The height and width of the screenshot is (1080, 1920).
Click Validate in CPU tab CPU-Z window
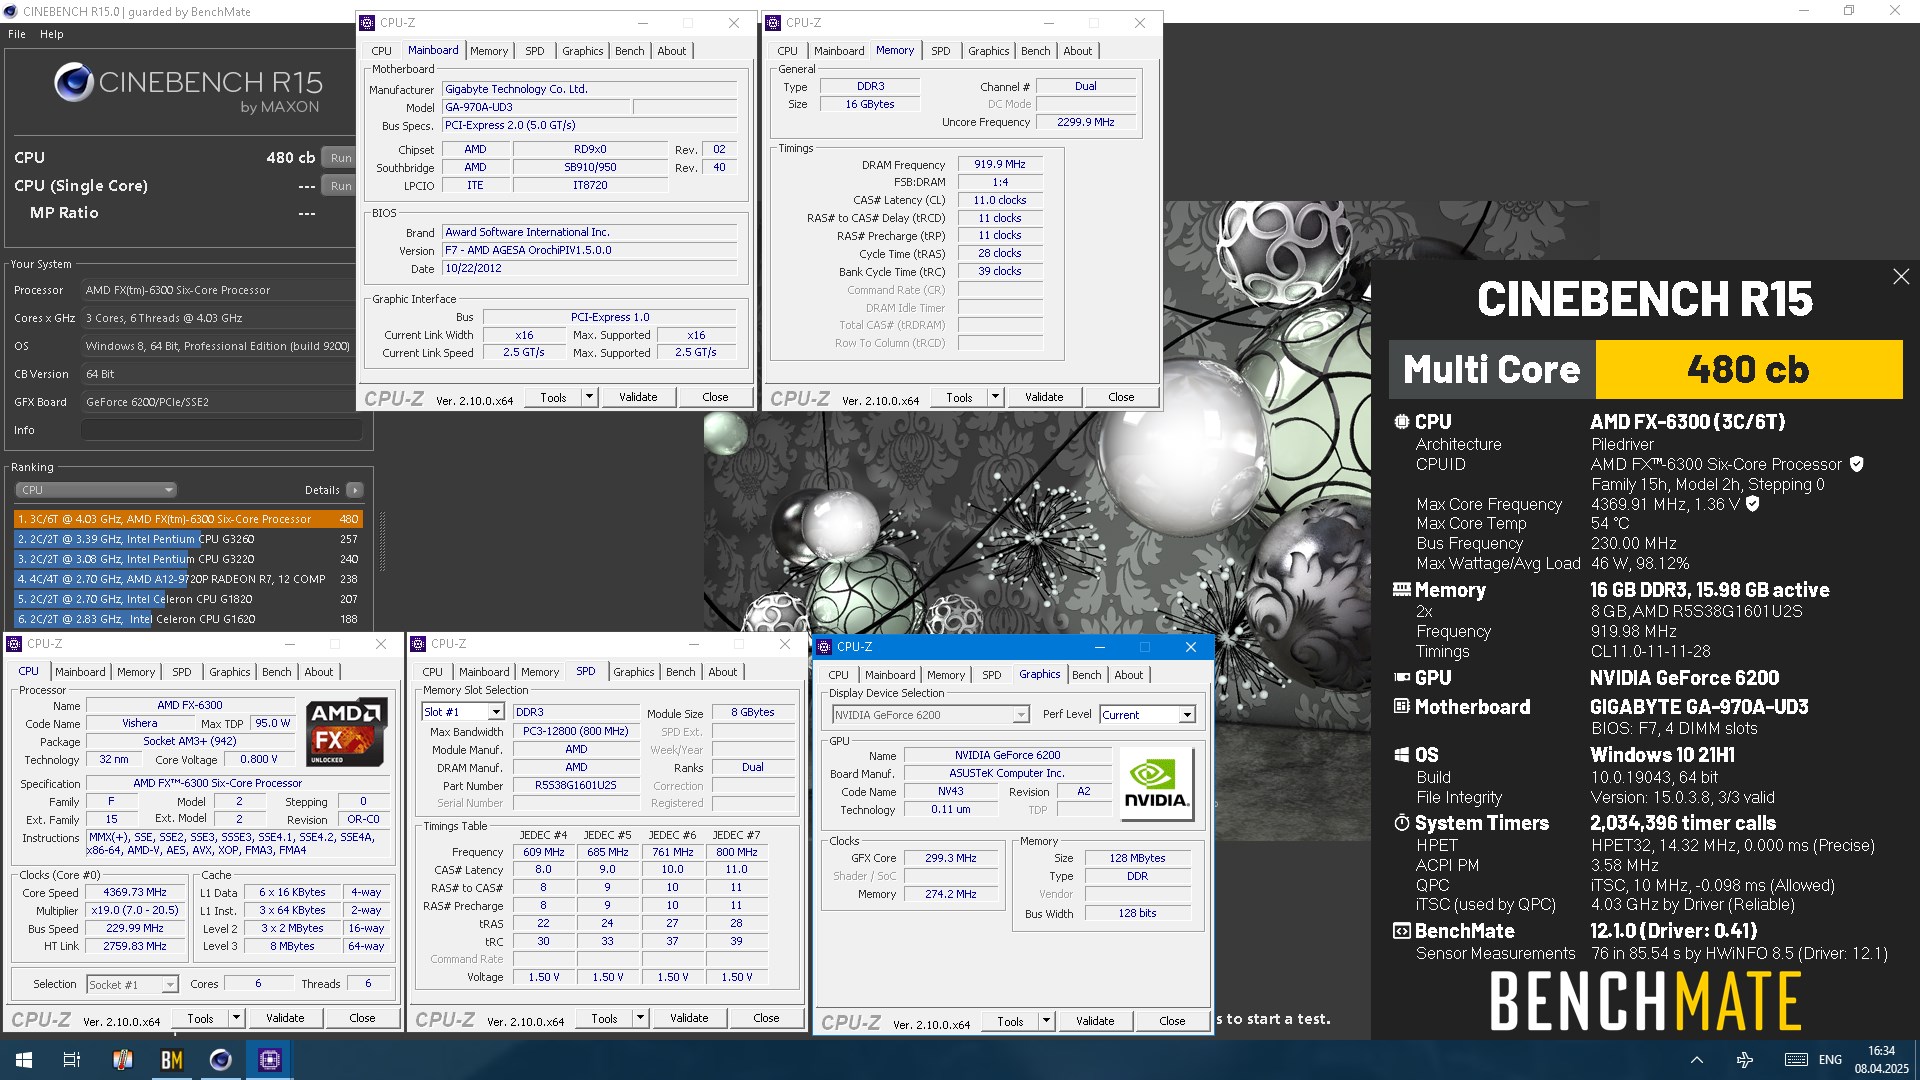(285, 1018)
